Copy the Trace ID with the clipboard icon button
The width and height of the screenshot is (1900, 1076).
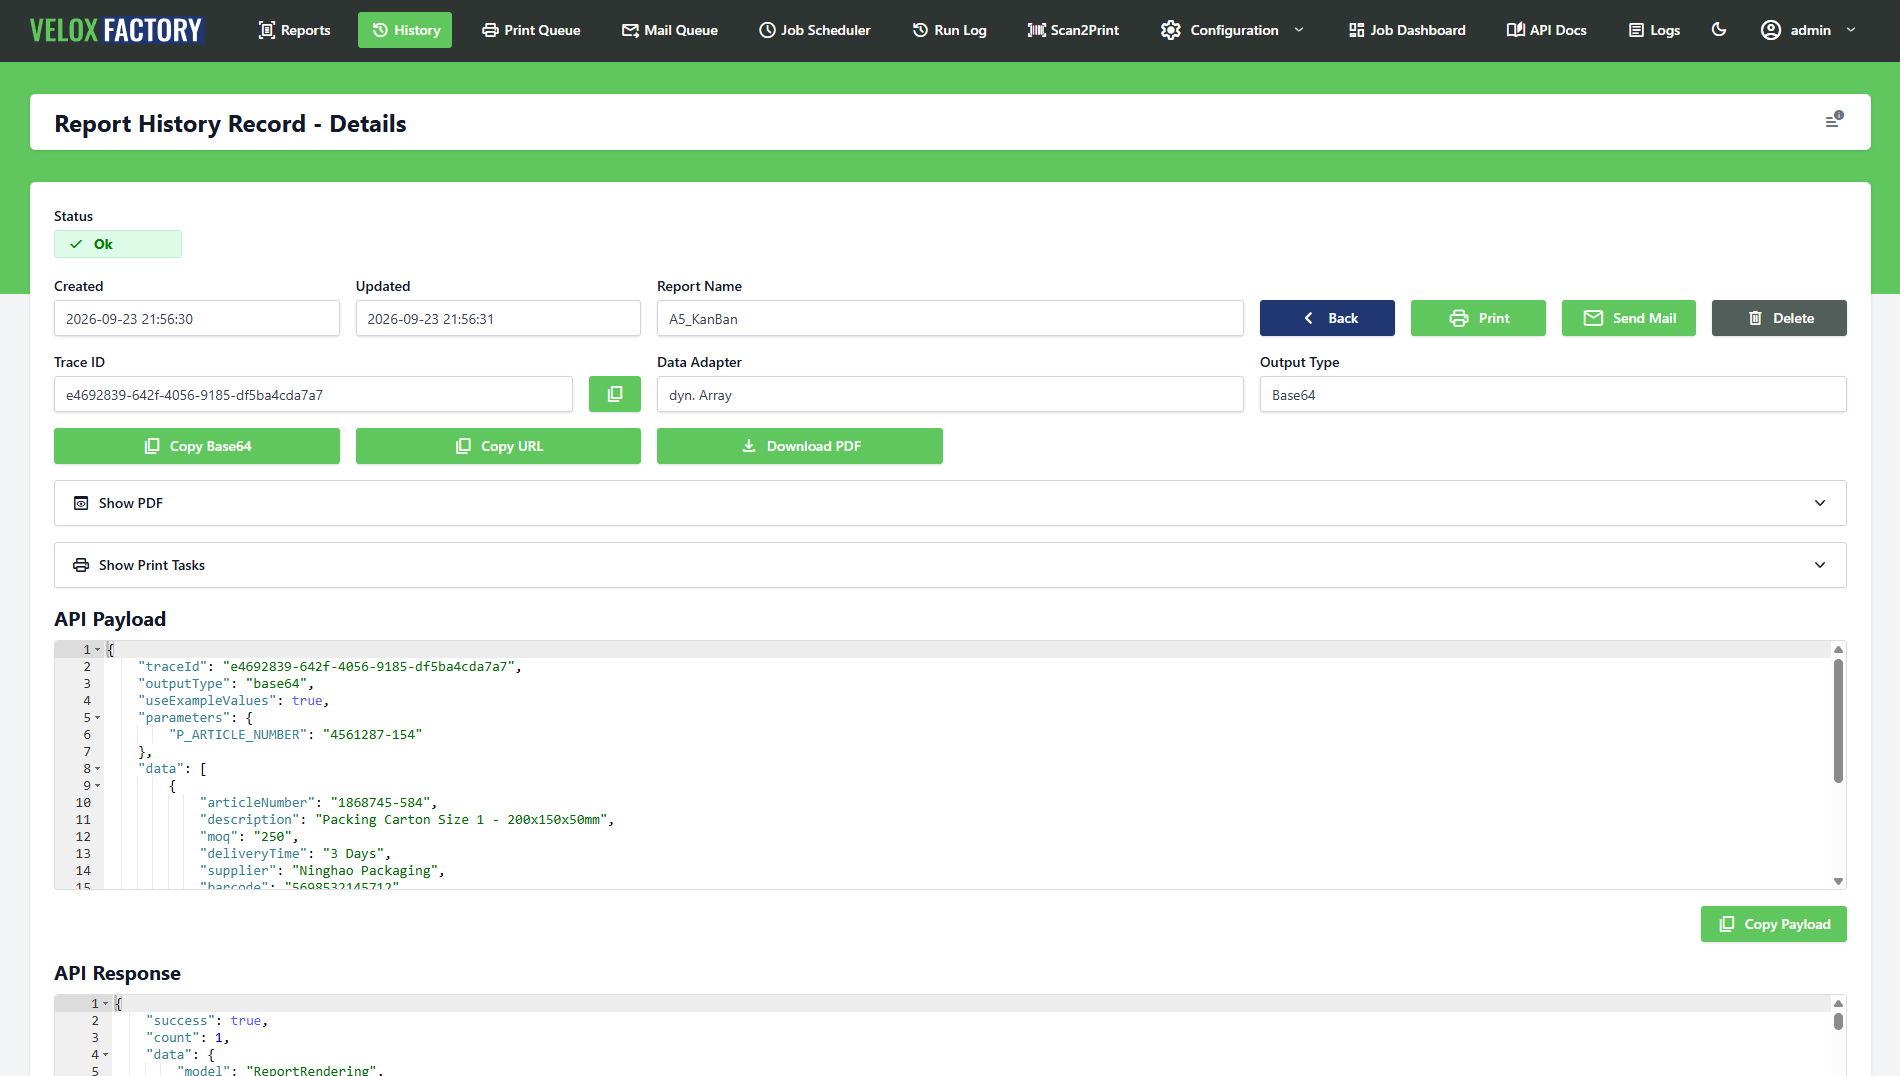click(x=614, y=394)
